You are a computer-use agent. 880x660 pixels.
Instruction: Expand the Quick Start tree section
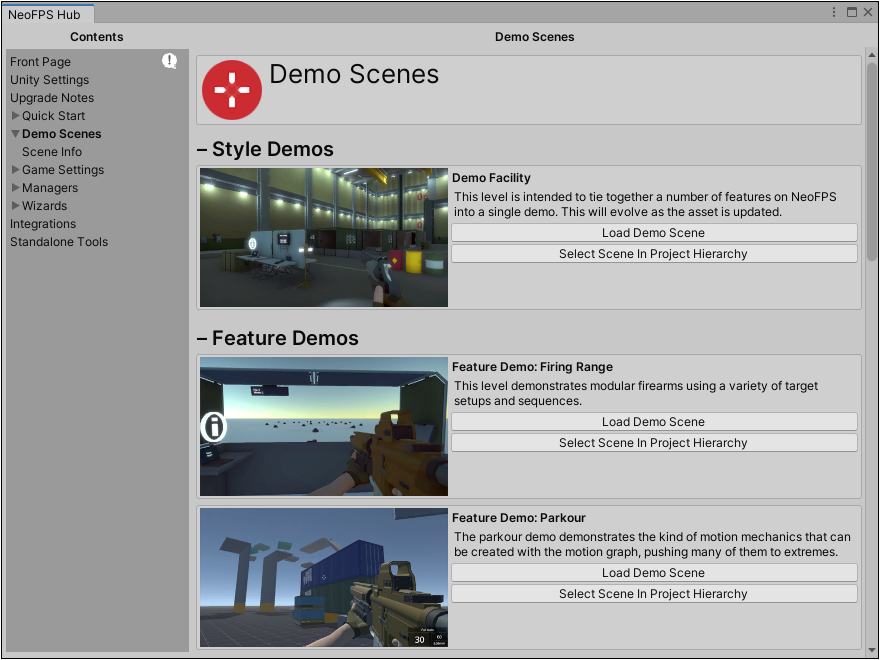[x=16, y=116]
